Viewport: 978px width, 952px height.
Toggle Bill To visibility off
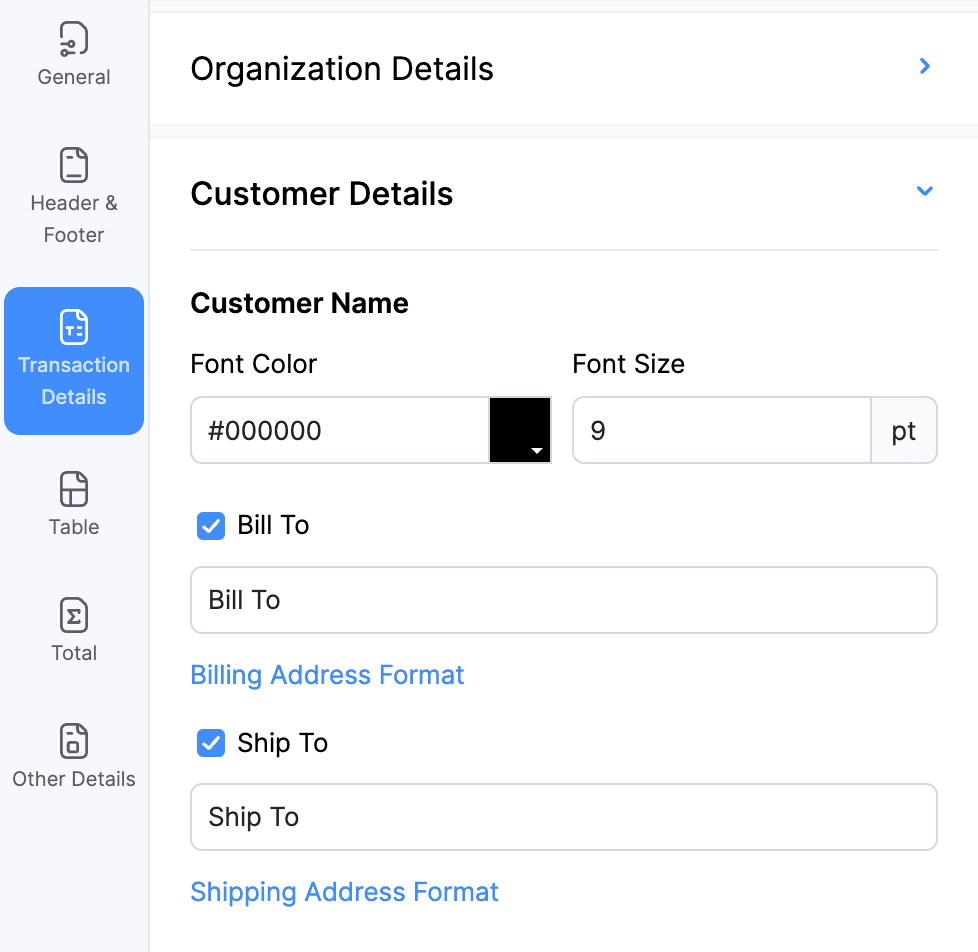pos(210,525)
